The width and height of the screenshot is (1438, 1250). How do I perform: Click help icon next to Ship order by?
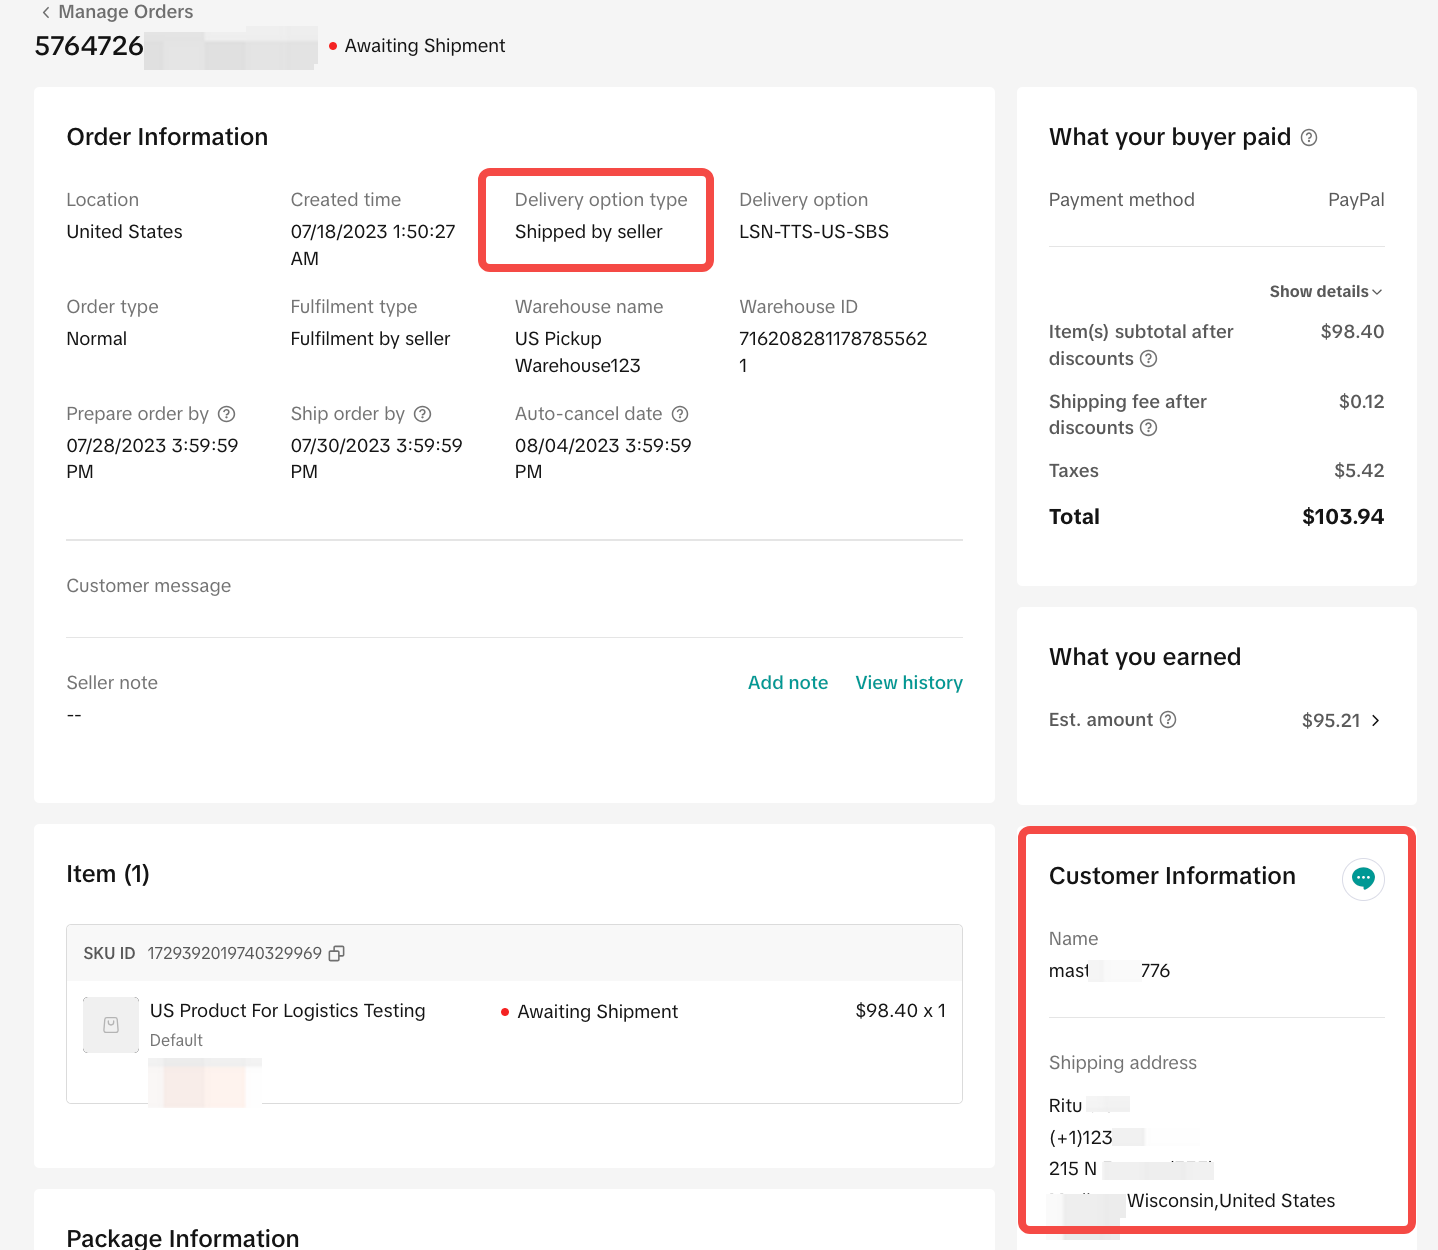coord(423,414)
